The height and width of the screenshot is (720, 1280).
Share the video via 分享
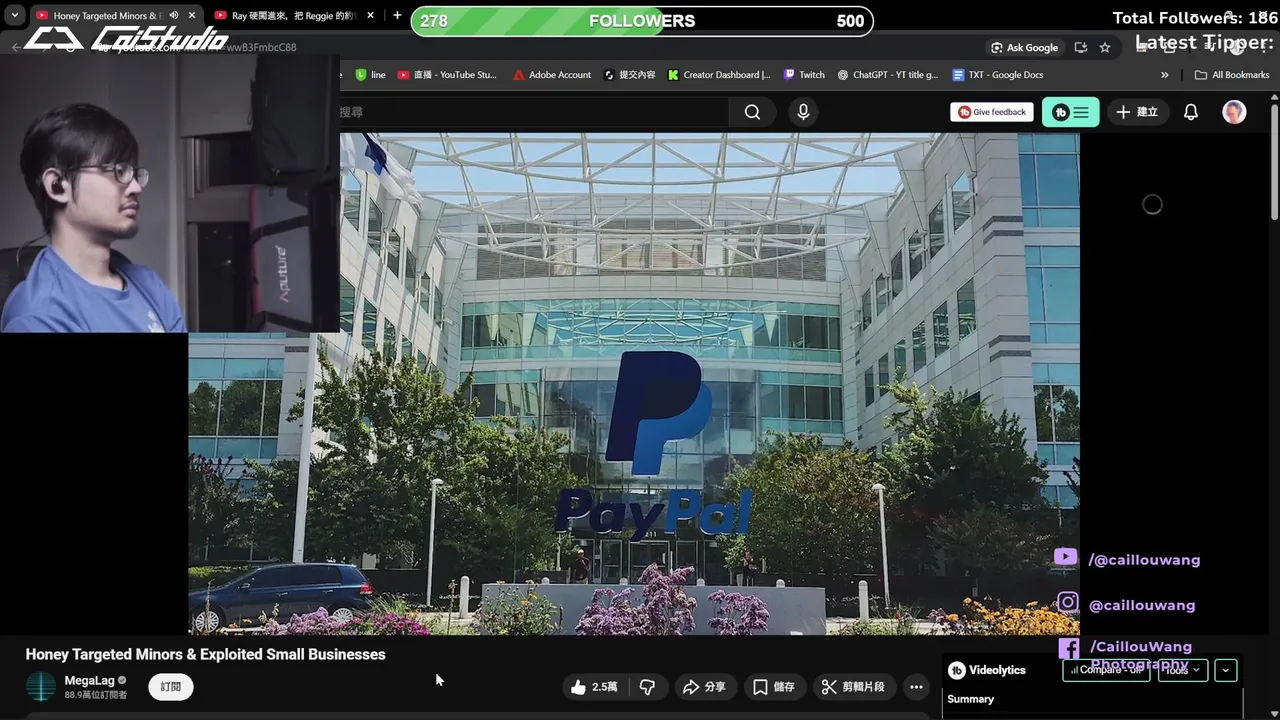(x=704, y=687)
